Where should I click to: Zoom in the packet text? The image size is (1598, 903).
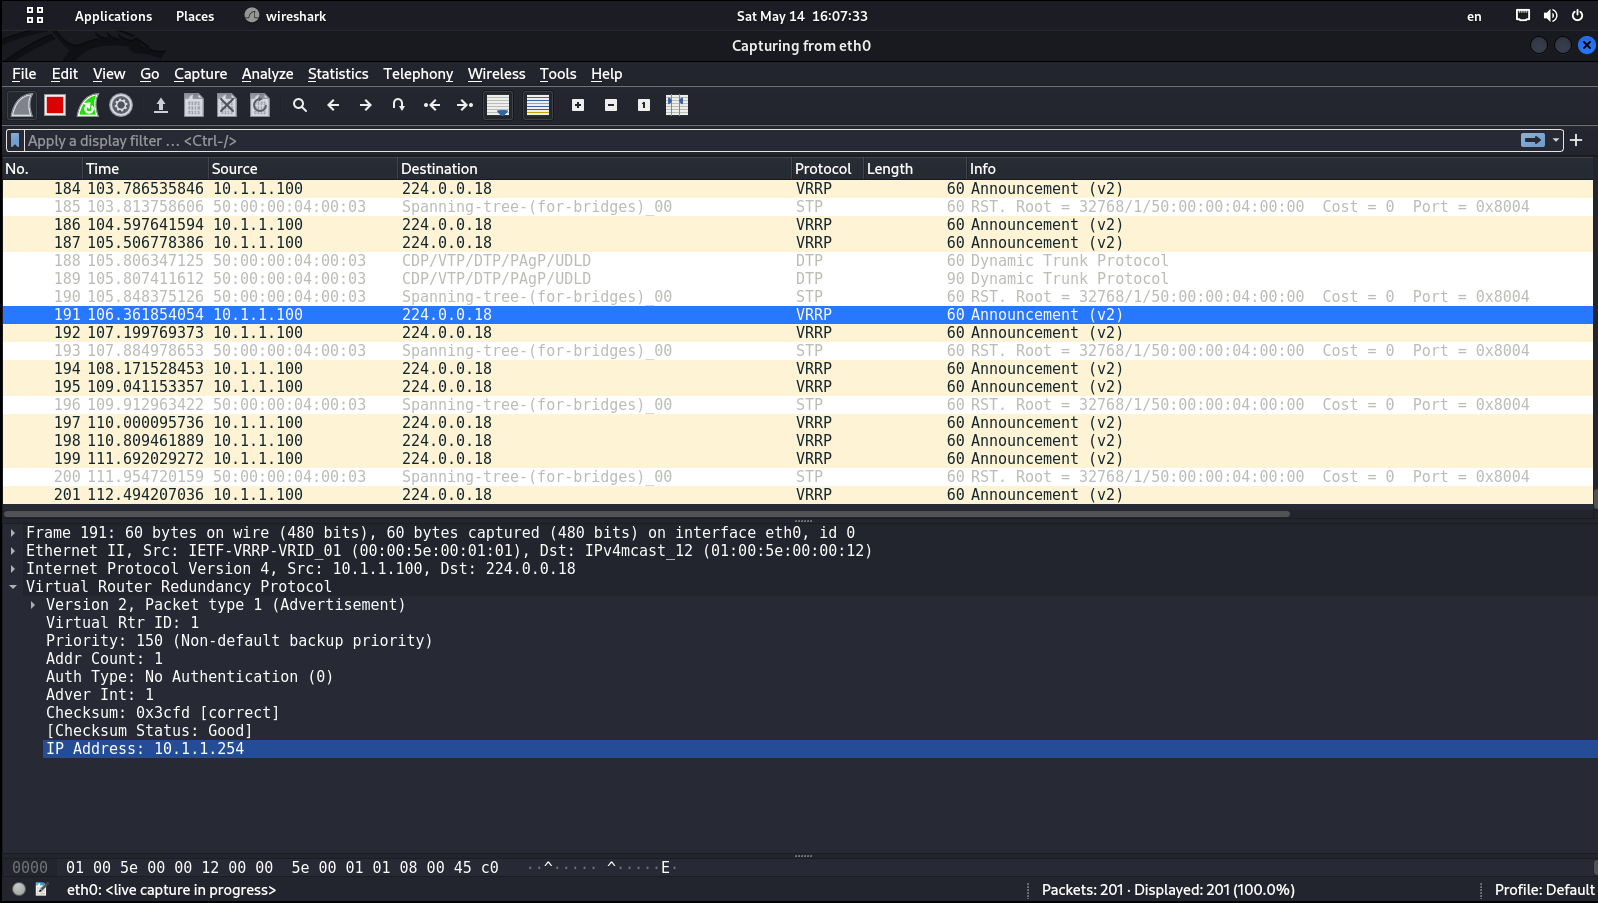click(578, 105)
